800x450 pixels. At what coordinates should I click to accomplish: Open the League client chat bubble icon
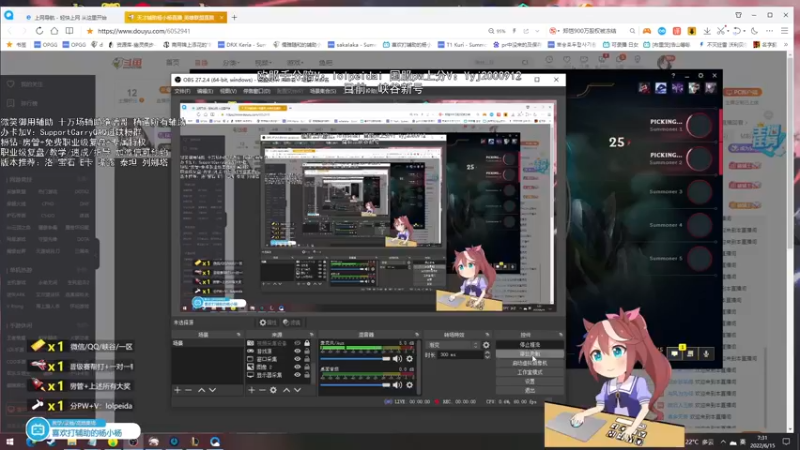(x=674, y=354)
